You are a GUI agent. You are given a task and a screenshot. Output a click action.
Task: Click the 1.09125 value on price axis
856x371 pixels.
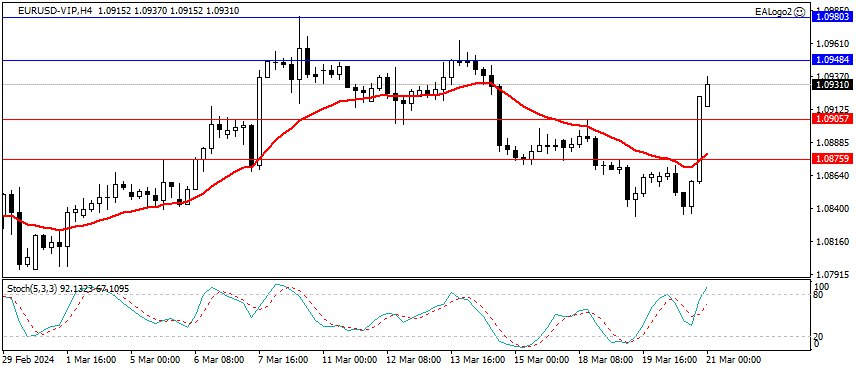point(833,109)
